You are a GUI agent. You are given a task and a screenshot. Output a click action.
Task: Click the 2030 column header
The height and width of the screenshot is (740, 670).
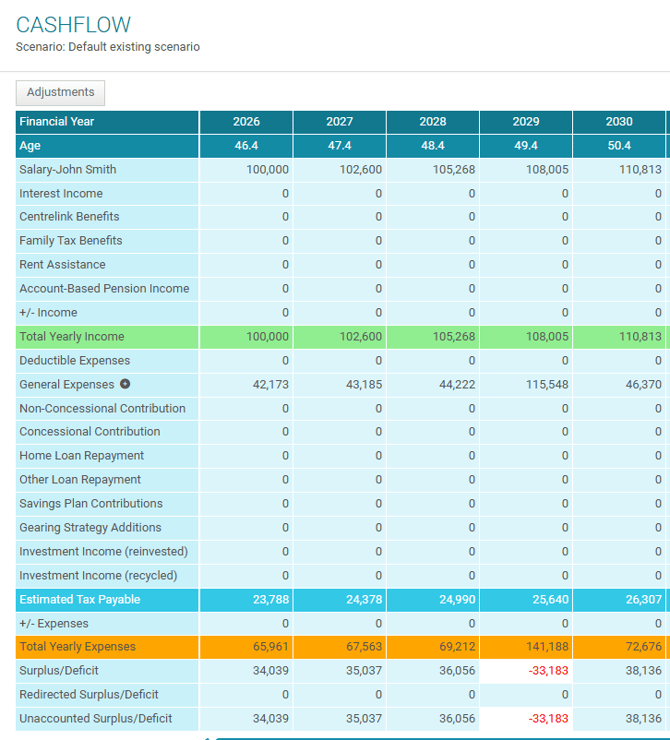click(x=619, y=122)
